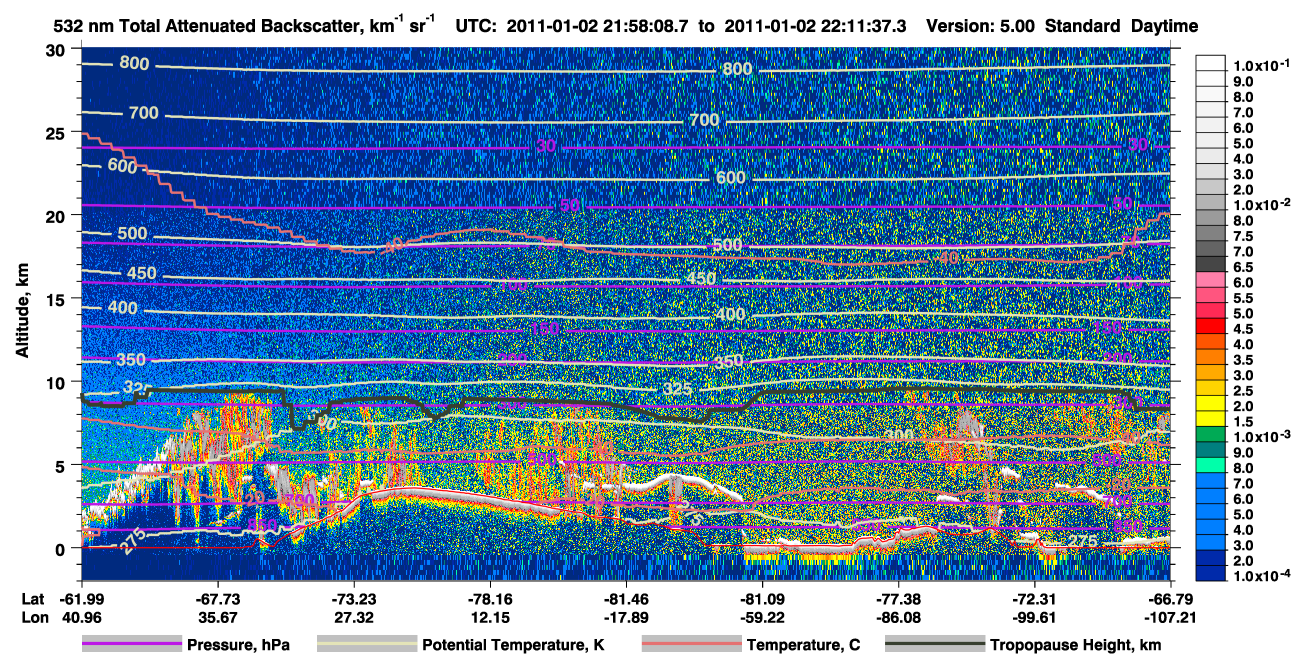The image size is (1300, 667).
Task: Click longitude value 12.15
Action: pyautogui.click(x=489, y=618)
